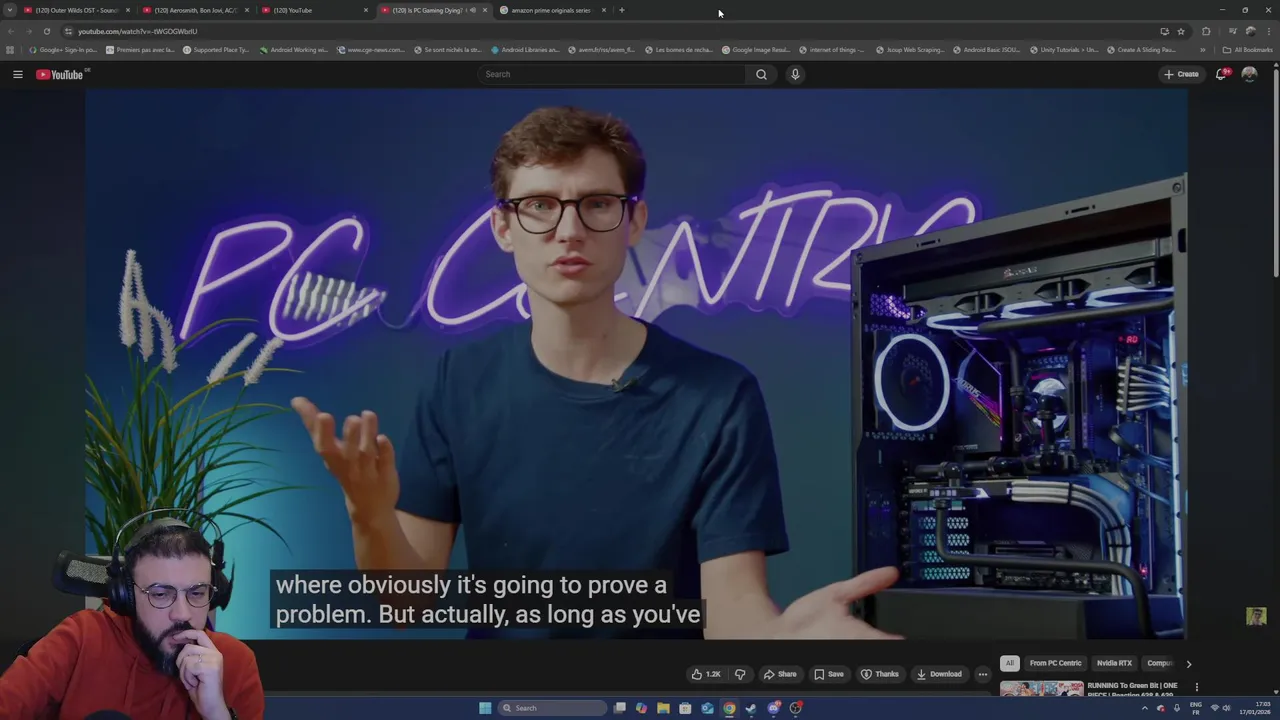This screenshot has height=720, width=1280.
Task: Select the All filter chip
Action: click(x=1009, y=663)
